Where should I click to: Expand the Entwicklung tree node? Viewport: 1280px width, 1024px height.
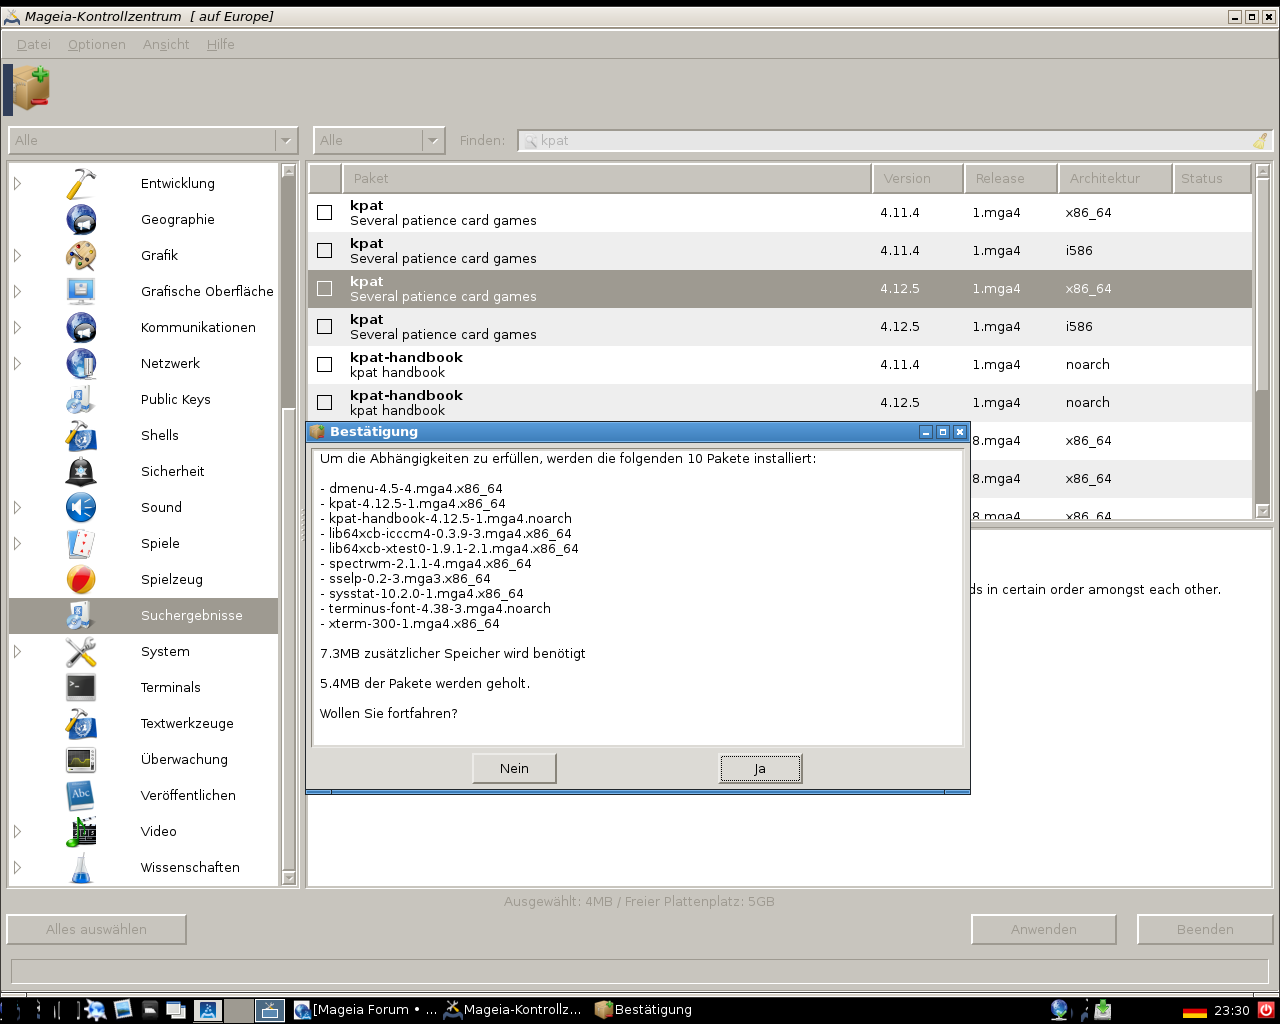pos(17,184)
